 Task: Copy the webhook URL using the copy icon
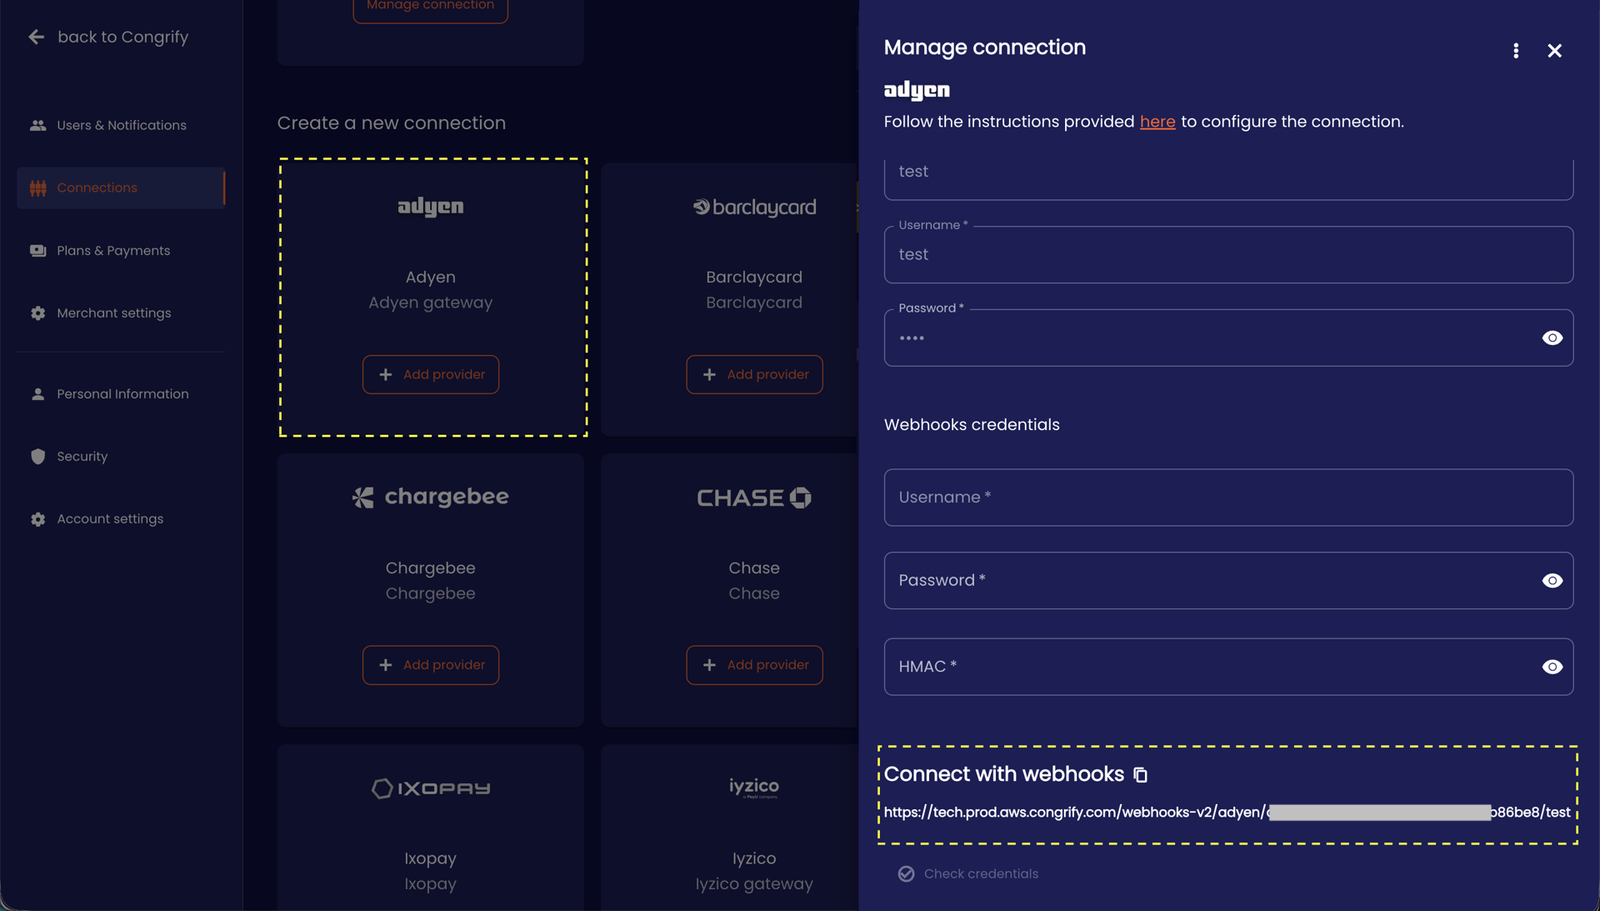pos(1140,775)
